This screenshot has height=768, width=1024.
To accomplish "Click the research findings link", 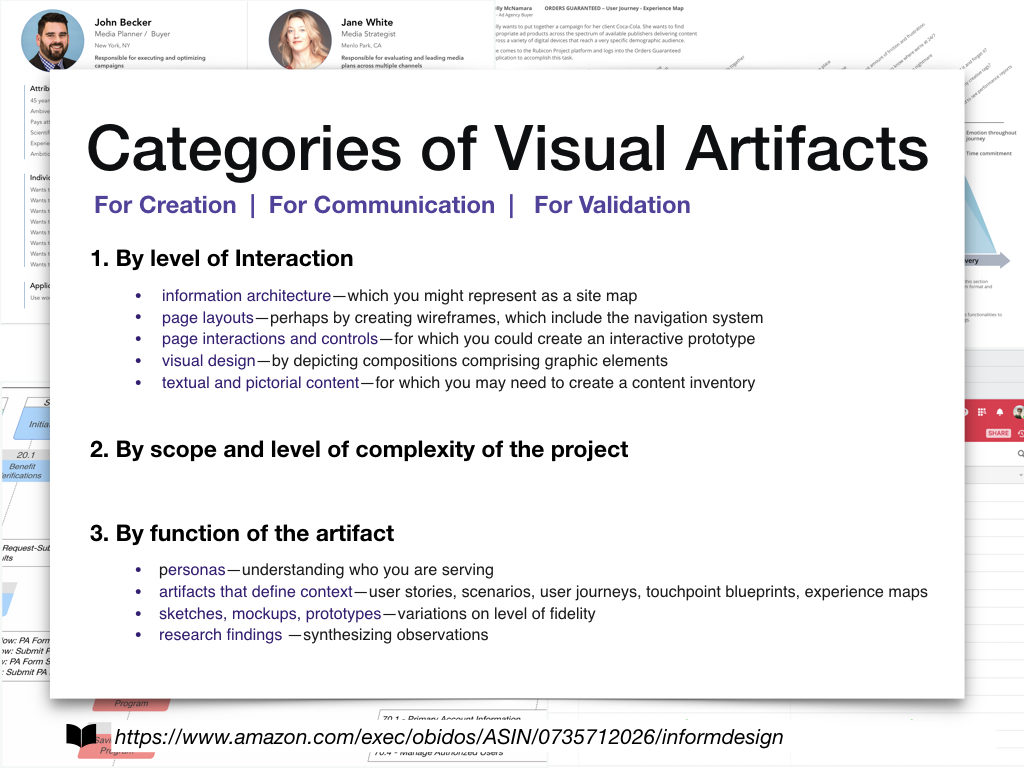I will [220, 635].
